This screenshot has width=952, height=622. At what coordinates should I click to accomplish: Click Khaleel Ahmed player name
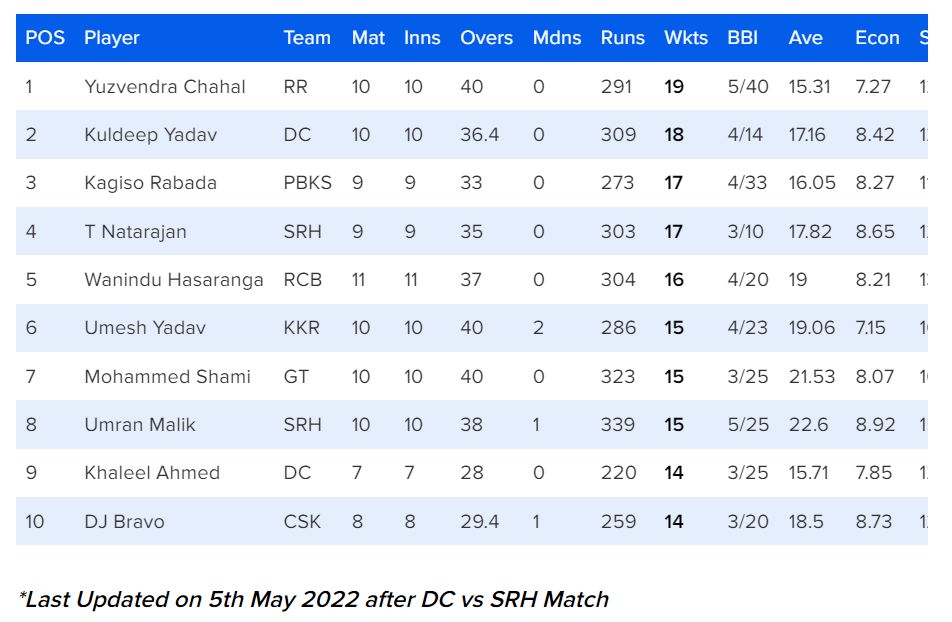[152, 473]
